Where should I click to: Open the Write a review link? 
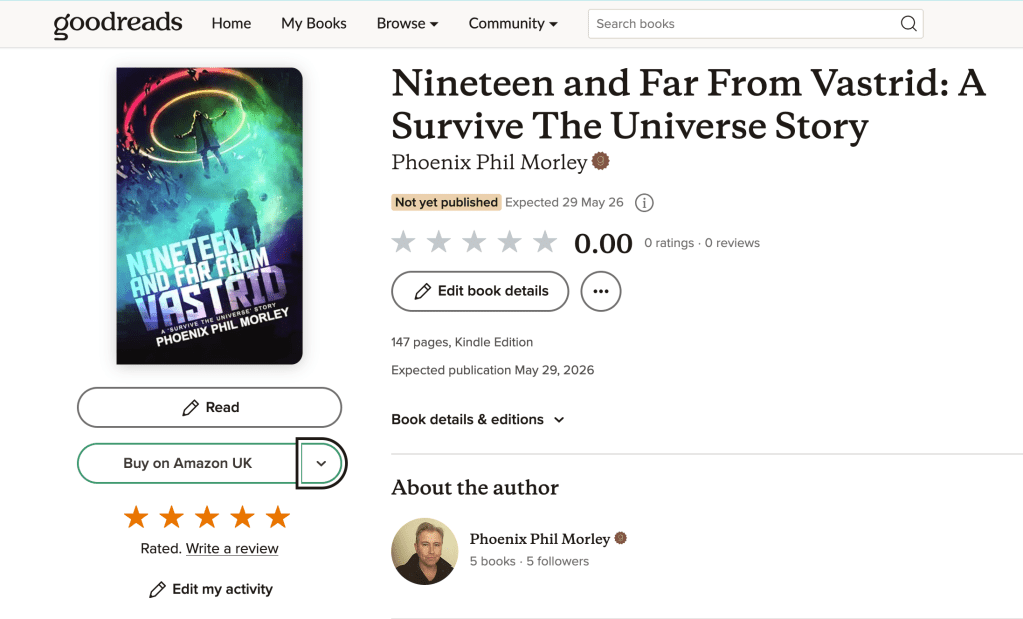pyautogui.click(x=232, y=549)
